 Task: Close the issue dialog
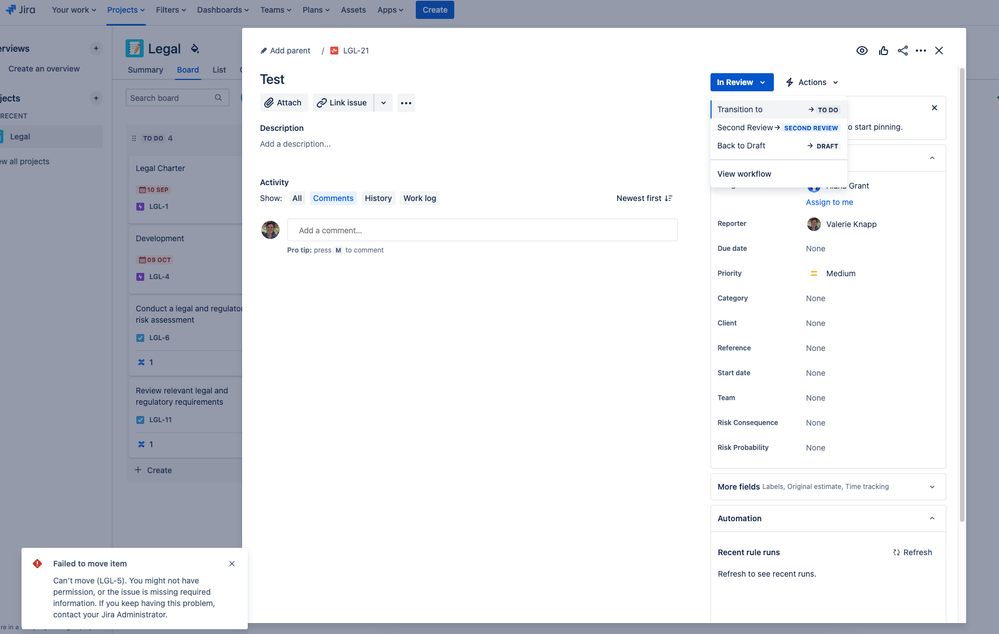click(x=939, y=50)
